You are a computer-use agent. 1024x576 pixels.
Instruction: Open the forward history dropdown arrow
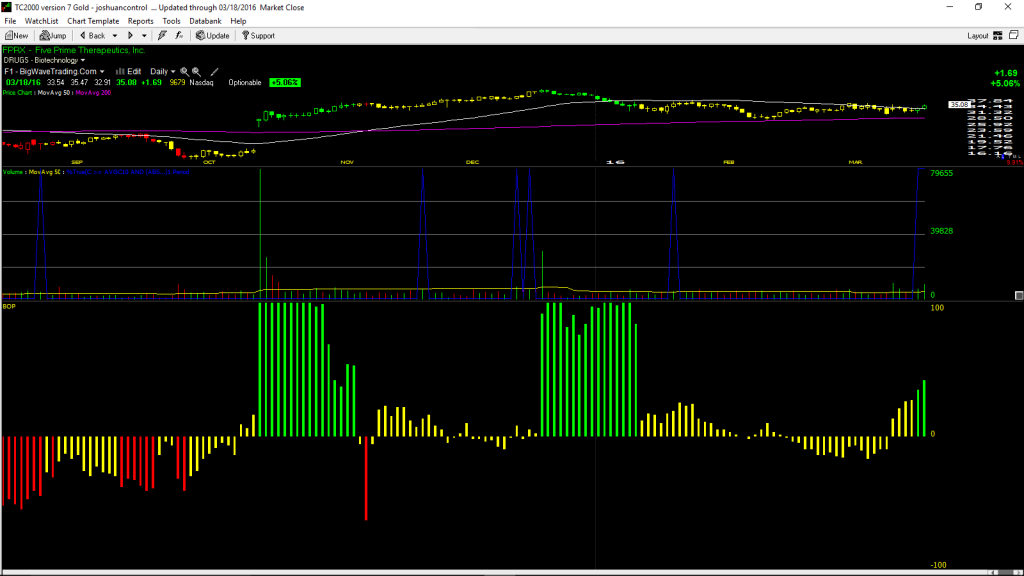click(x=144, y=36)
